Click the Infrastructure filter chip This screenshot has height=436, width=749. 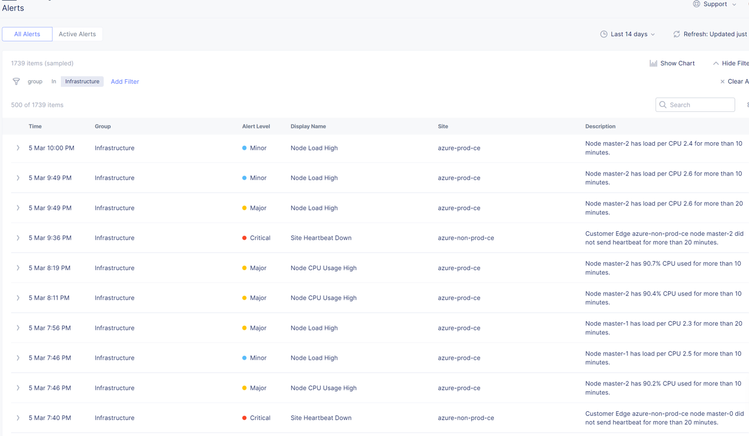coord(82,82)
